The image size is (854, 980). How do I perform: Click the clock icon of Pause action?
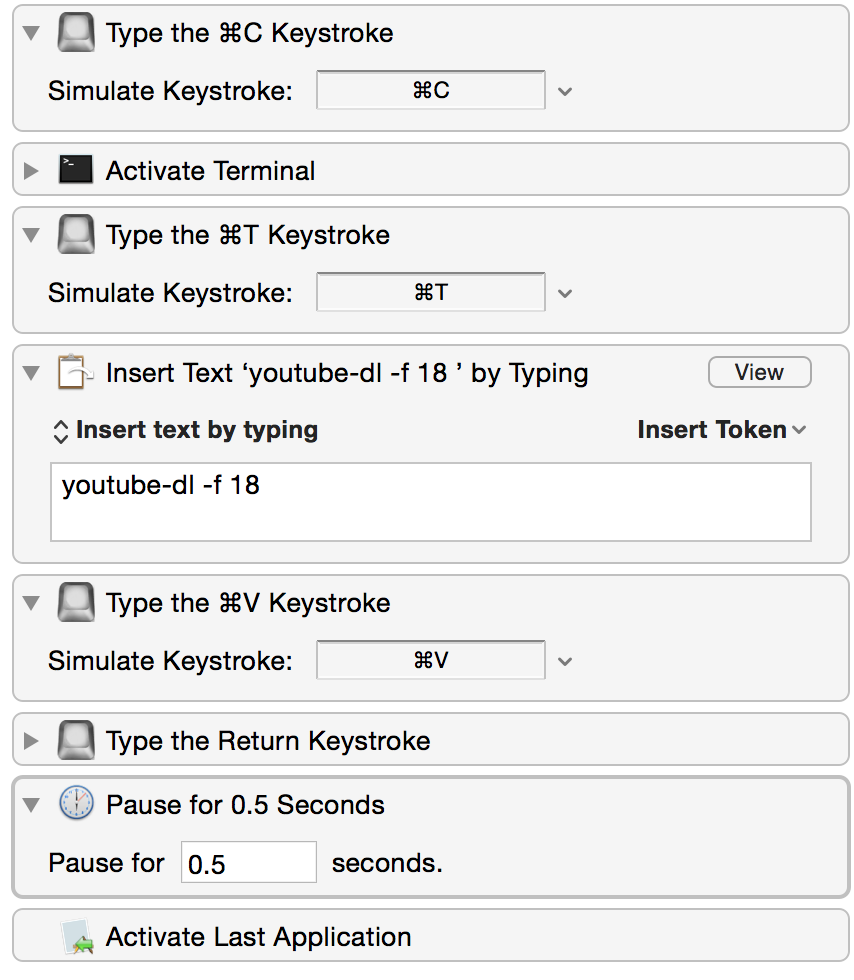(x=76, y=803)
